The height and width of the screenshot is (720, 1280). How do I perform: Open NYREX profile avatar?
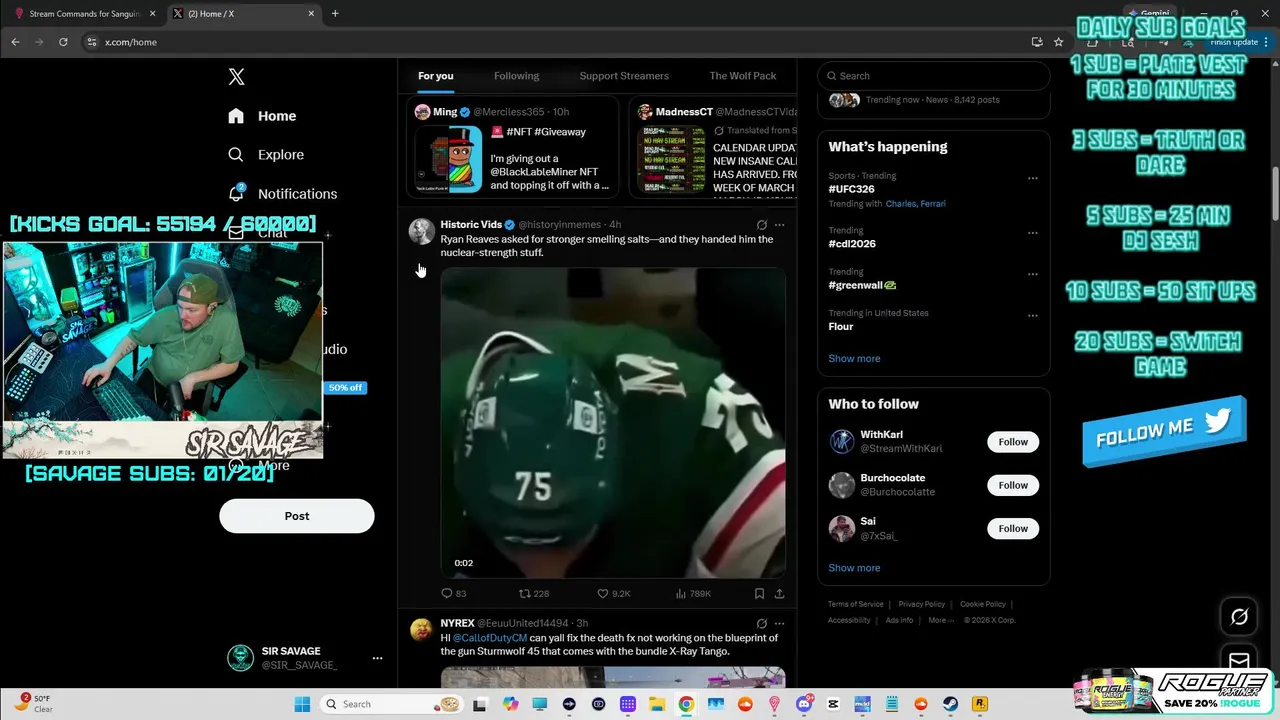click(x=422, y=630)
